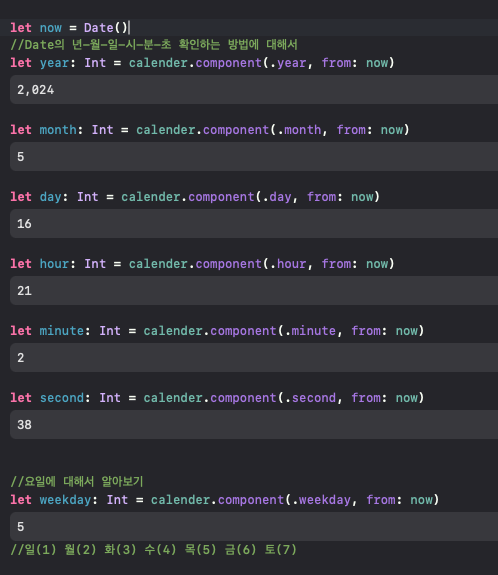Image resolution: width=498 pixels, height=575 pixels.
Task: Click the '.month' argument in component call
Action: 299,130
